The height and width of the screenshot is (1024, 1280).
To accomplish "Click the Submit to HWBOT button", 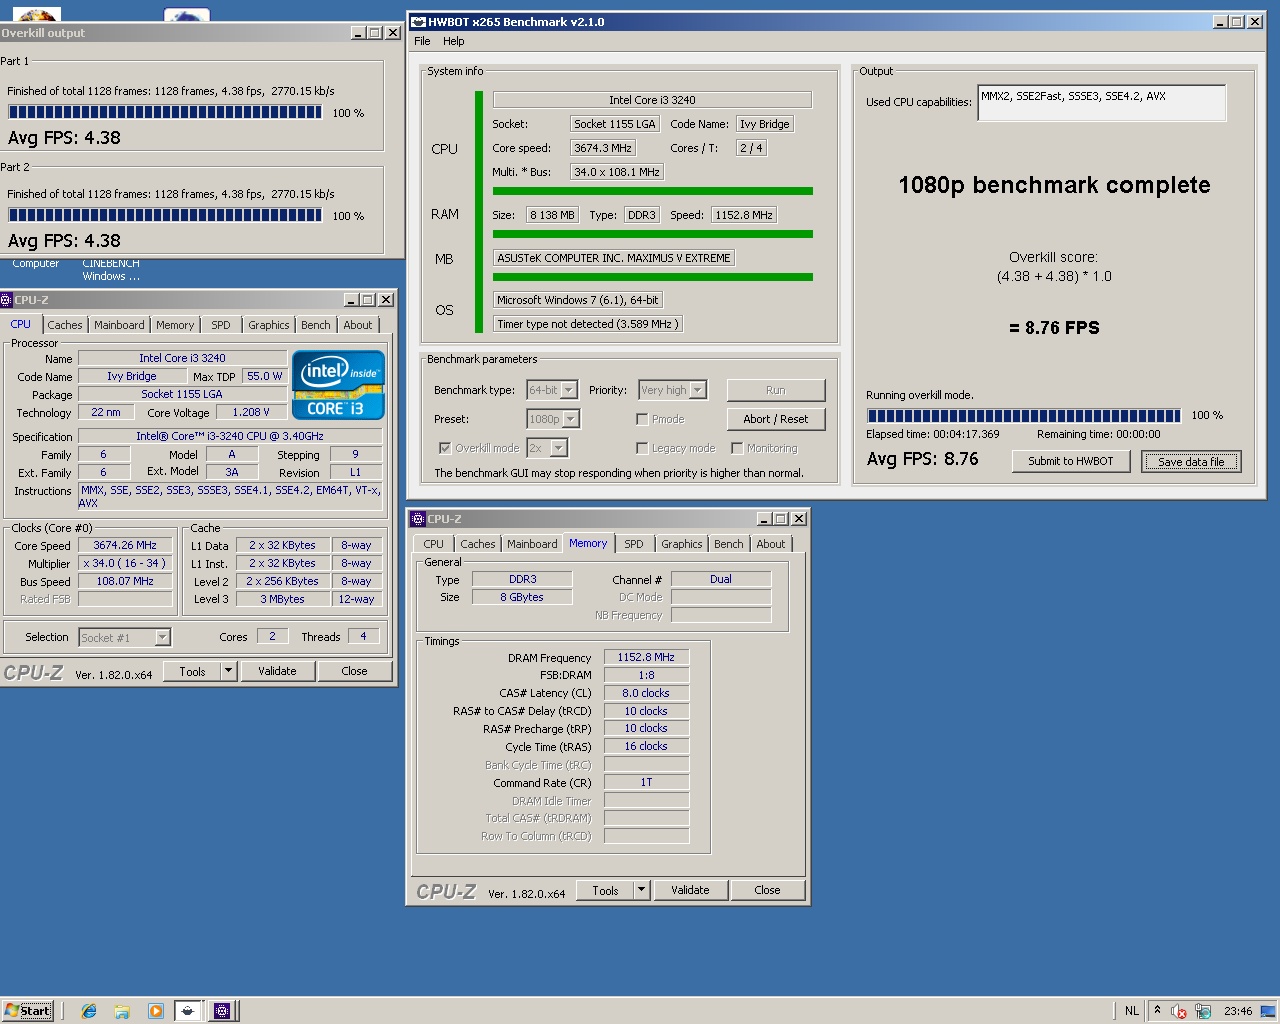I will point(1071,461).
